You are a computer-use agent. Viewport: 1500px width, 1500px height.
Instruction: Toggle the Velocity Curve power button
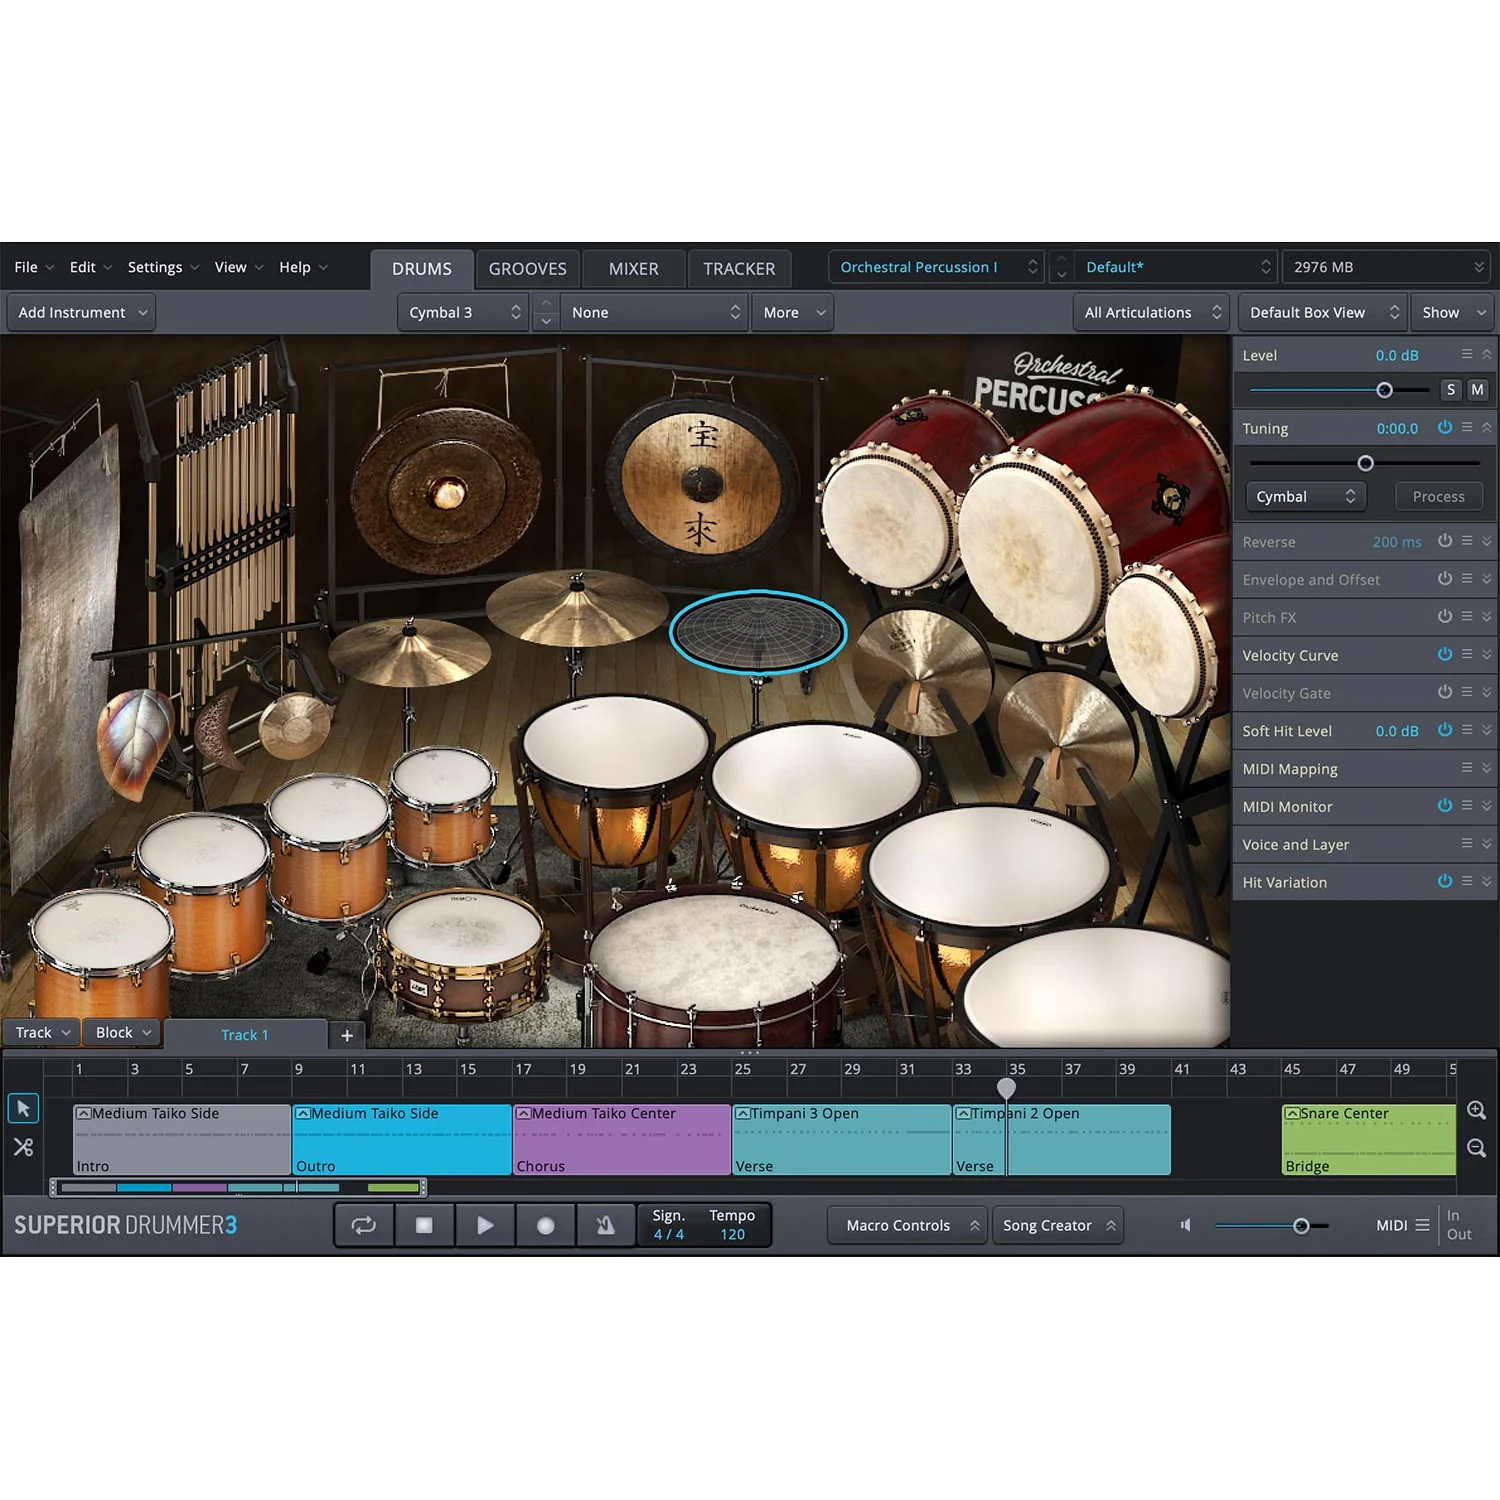tap(1445, 654)
